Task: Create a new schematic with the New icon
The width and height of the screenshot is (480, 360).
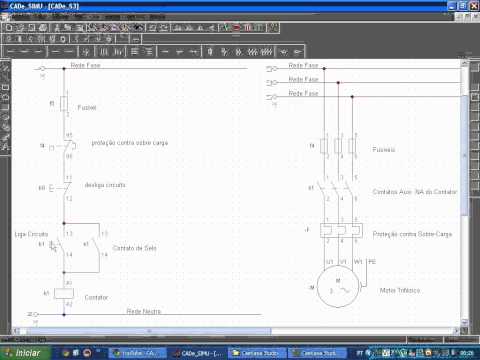Action: [9, 28]
